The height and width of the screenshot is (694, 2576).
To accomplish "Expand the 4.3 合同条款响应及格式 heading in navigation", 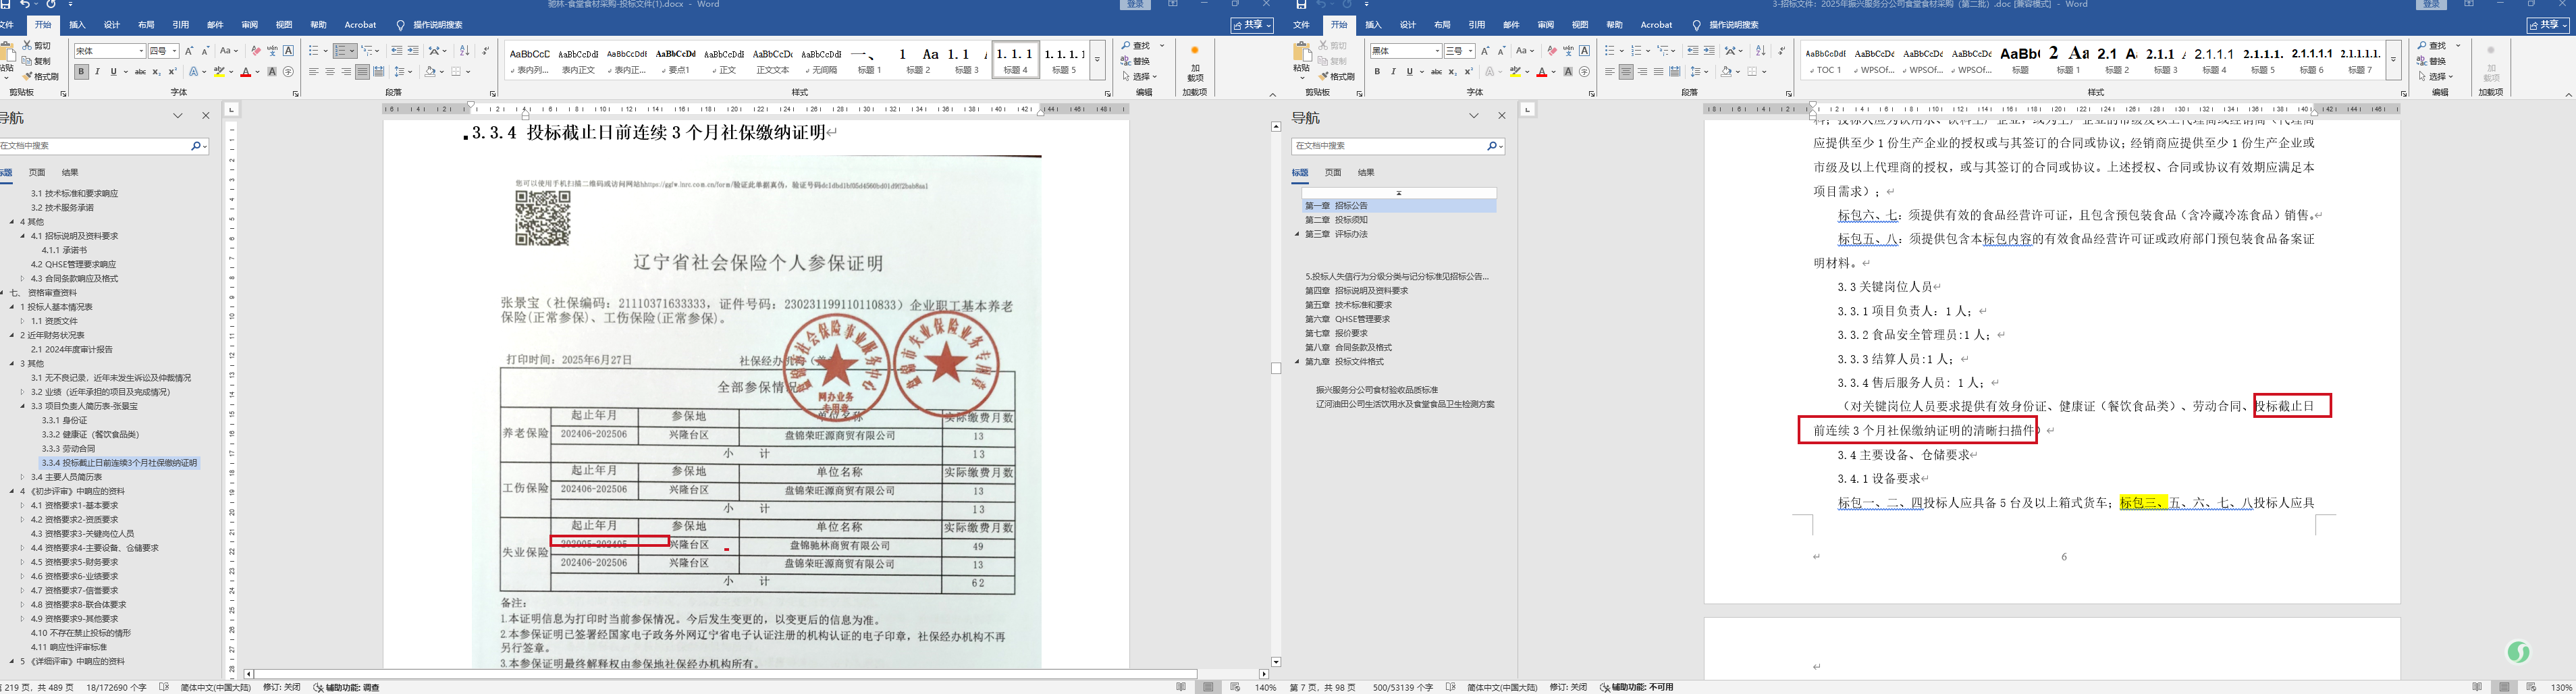I will [x=22, y=278].
